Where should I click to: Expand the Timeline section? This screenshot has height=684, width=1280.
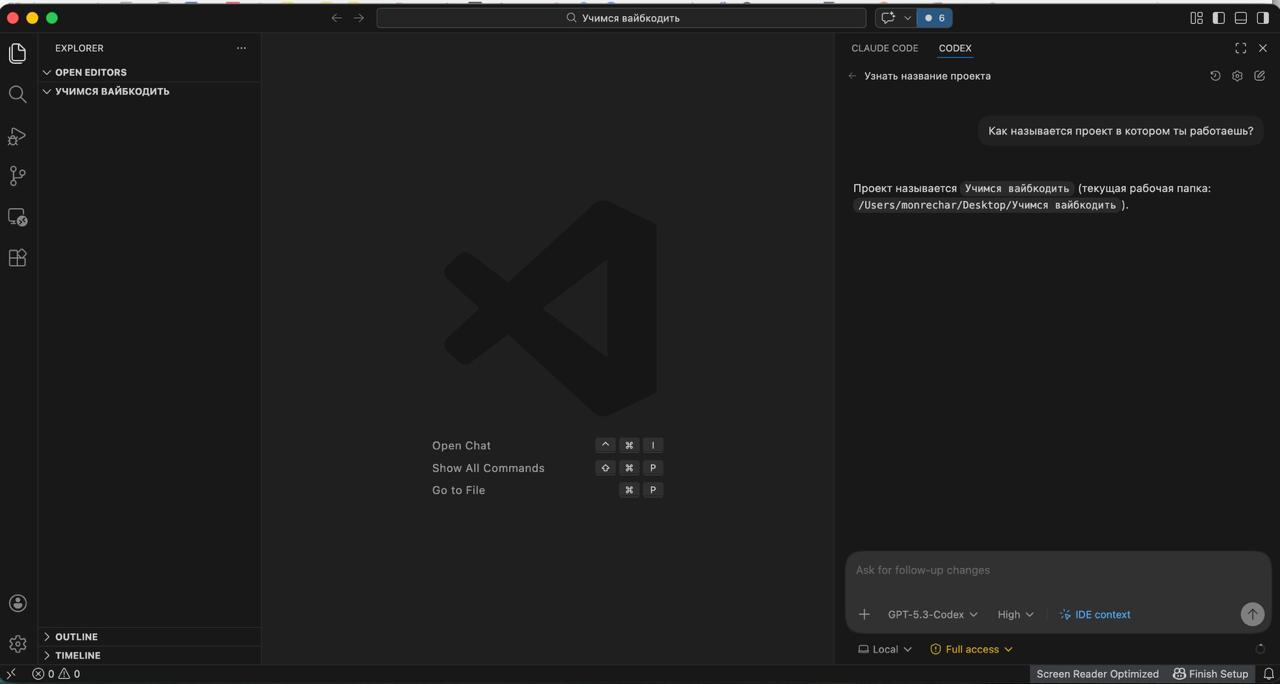[150, 656]
